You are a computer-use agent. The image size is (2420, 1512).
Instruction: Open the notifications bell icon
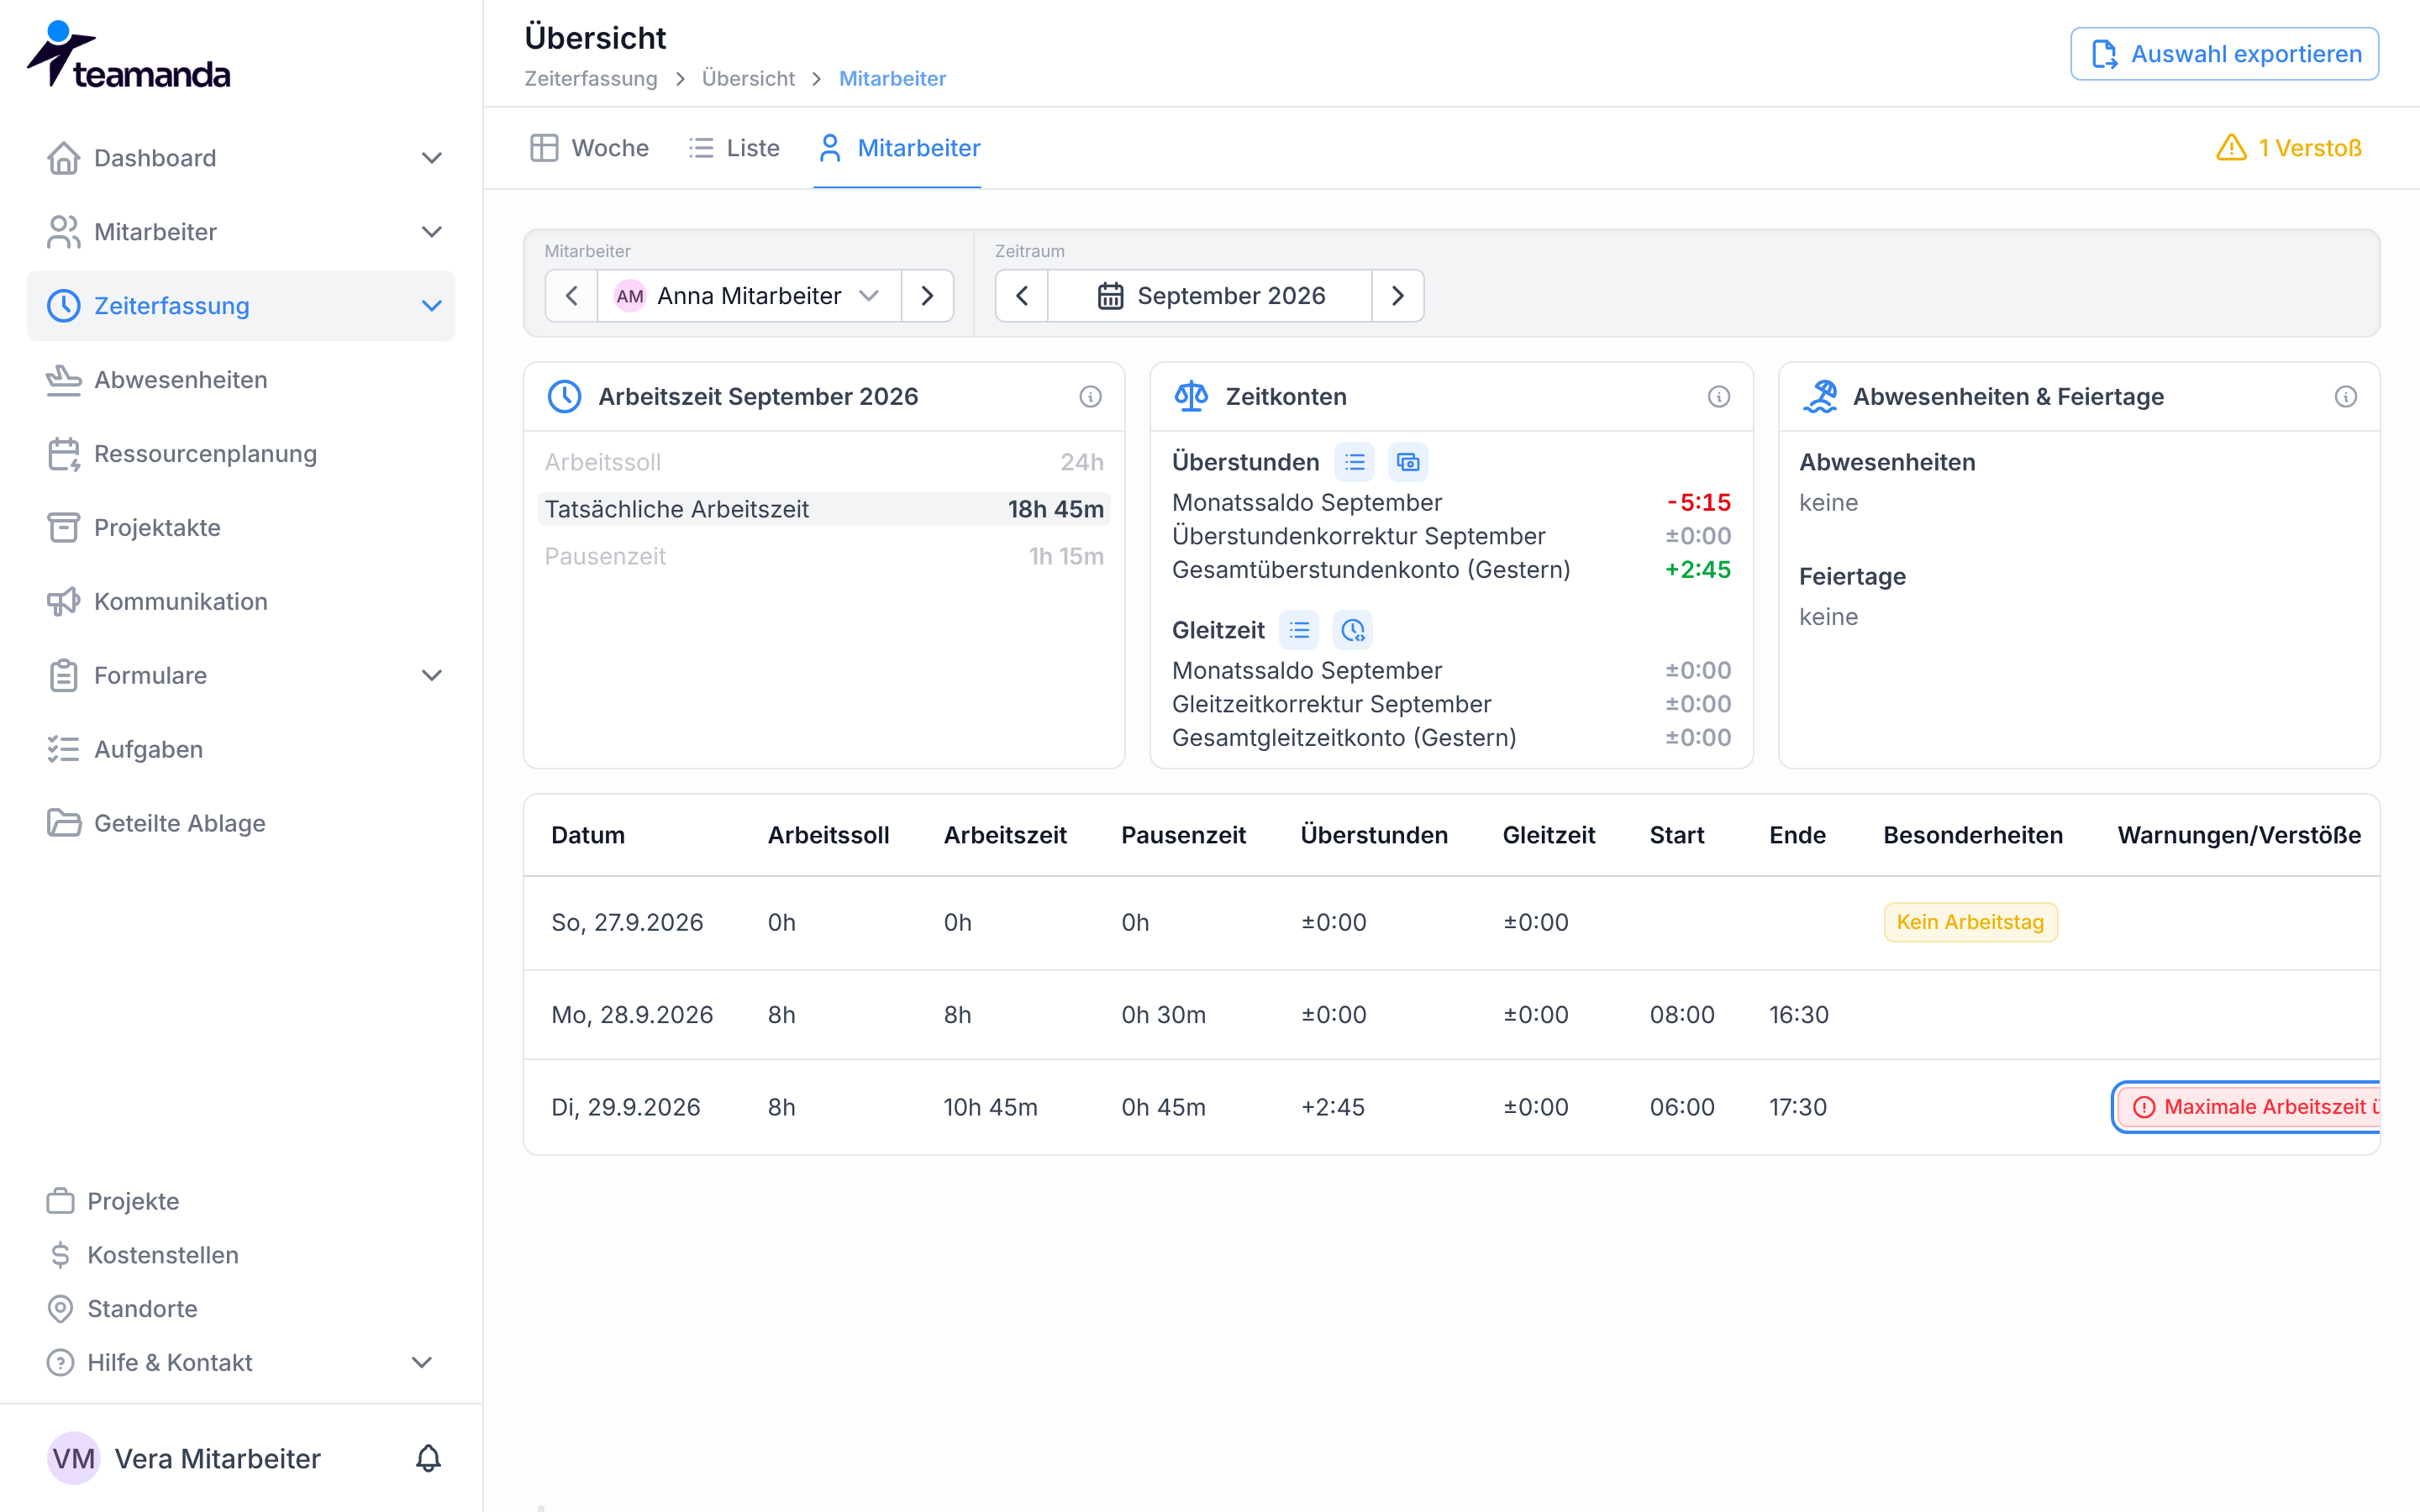[428, 1458]
